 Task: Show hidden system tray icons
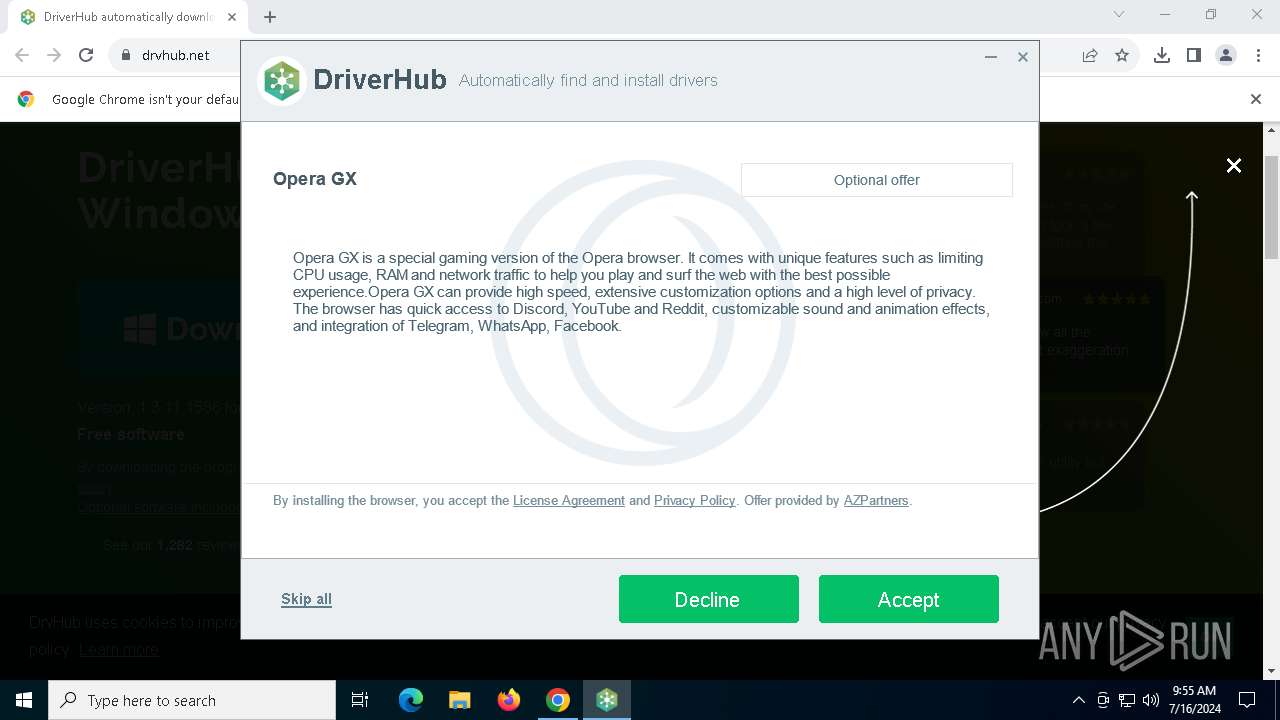pos(1079,700)
